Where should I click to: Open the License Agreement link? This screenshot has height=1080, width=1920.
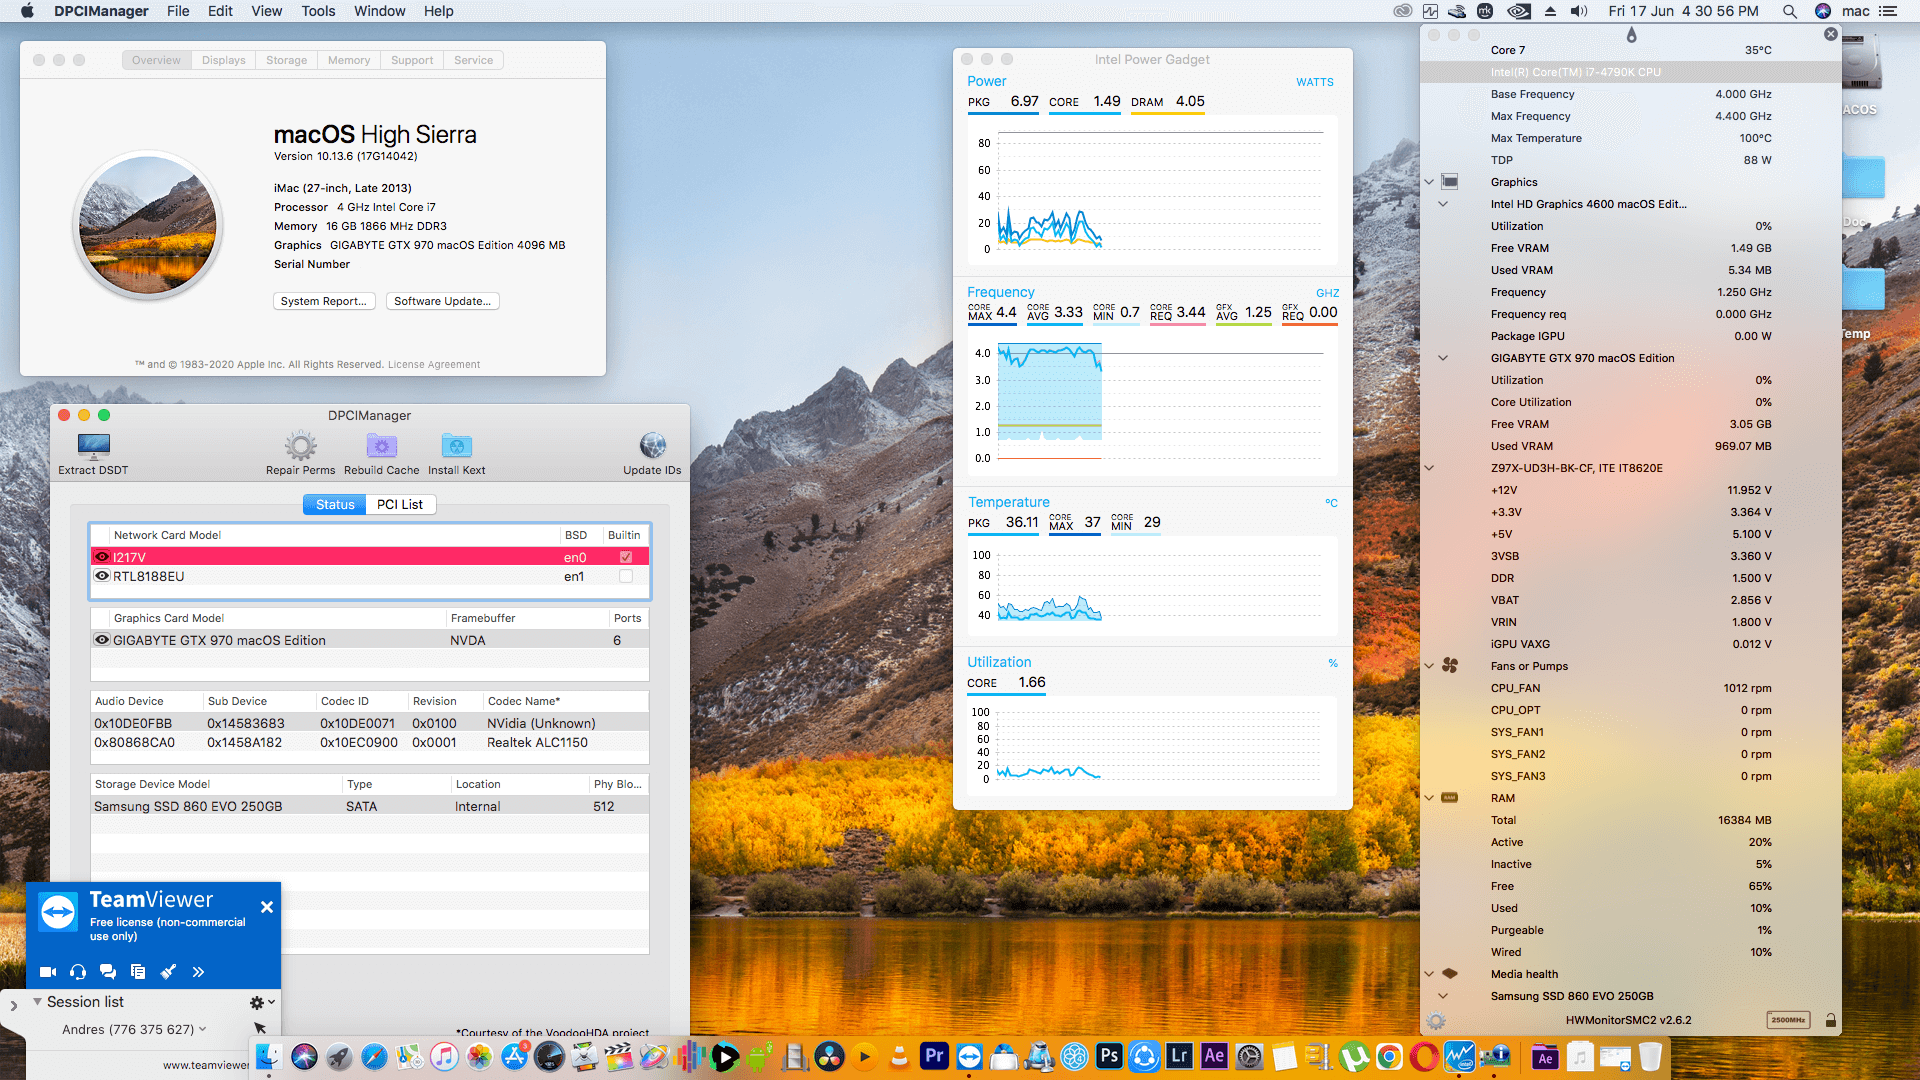(x=435, y=364)
